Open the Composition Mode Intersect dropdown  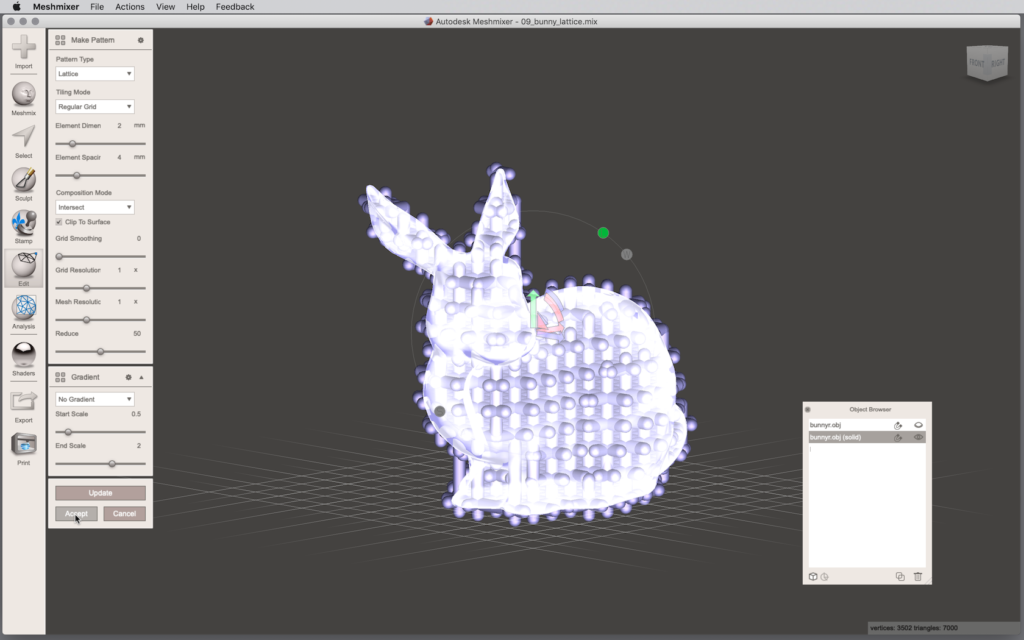(x=95, y=207)
